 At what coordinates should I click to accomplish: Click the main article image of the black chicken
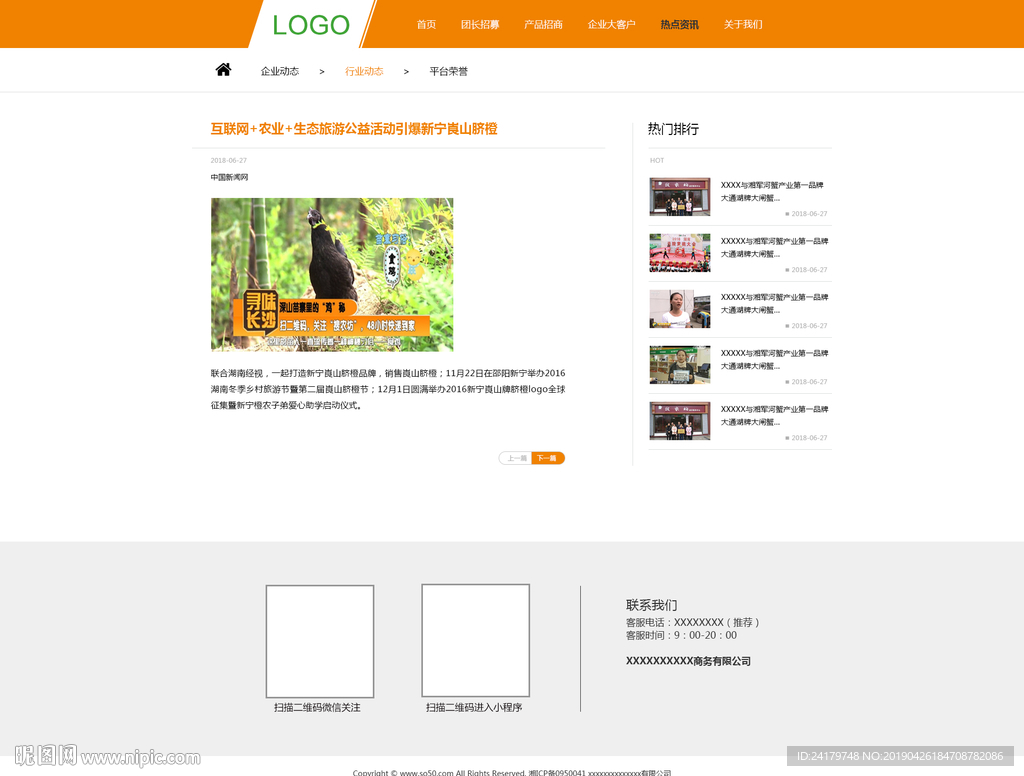[x=332, y=274]
